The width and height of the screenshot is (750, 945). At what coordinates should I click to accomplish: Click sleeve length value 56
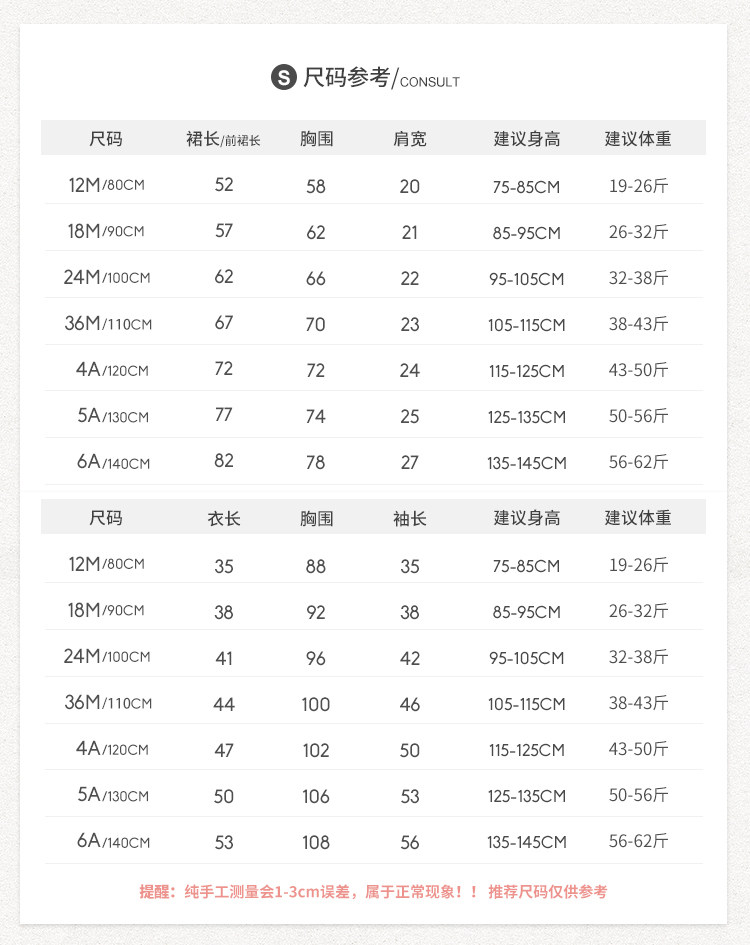410,842
